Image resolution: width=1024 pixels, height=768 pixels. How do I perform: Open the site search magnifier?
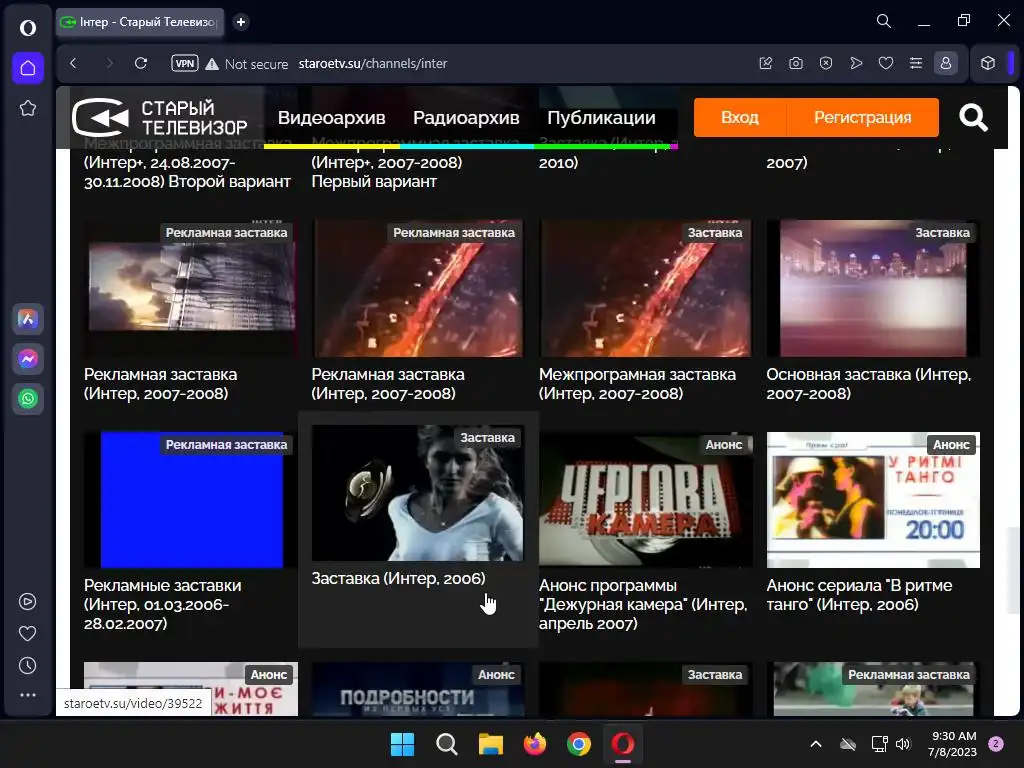973,118
